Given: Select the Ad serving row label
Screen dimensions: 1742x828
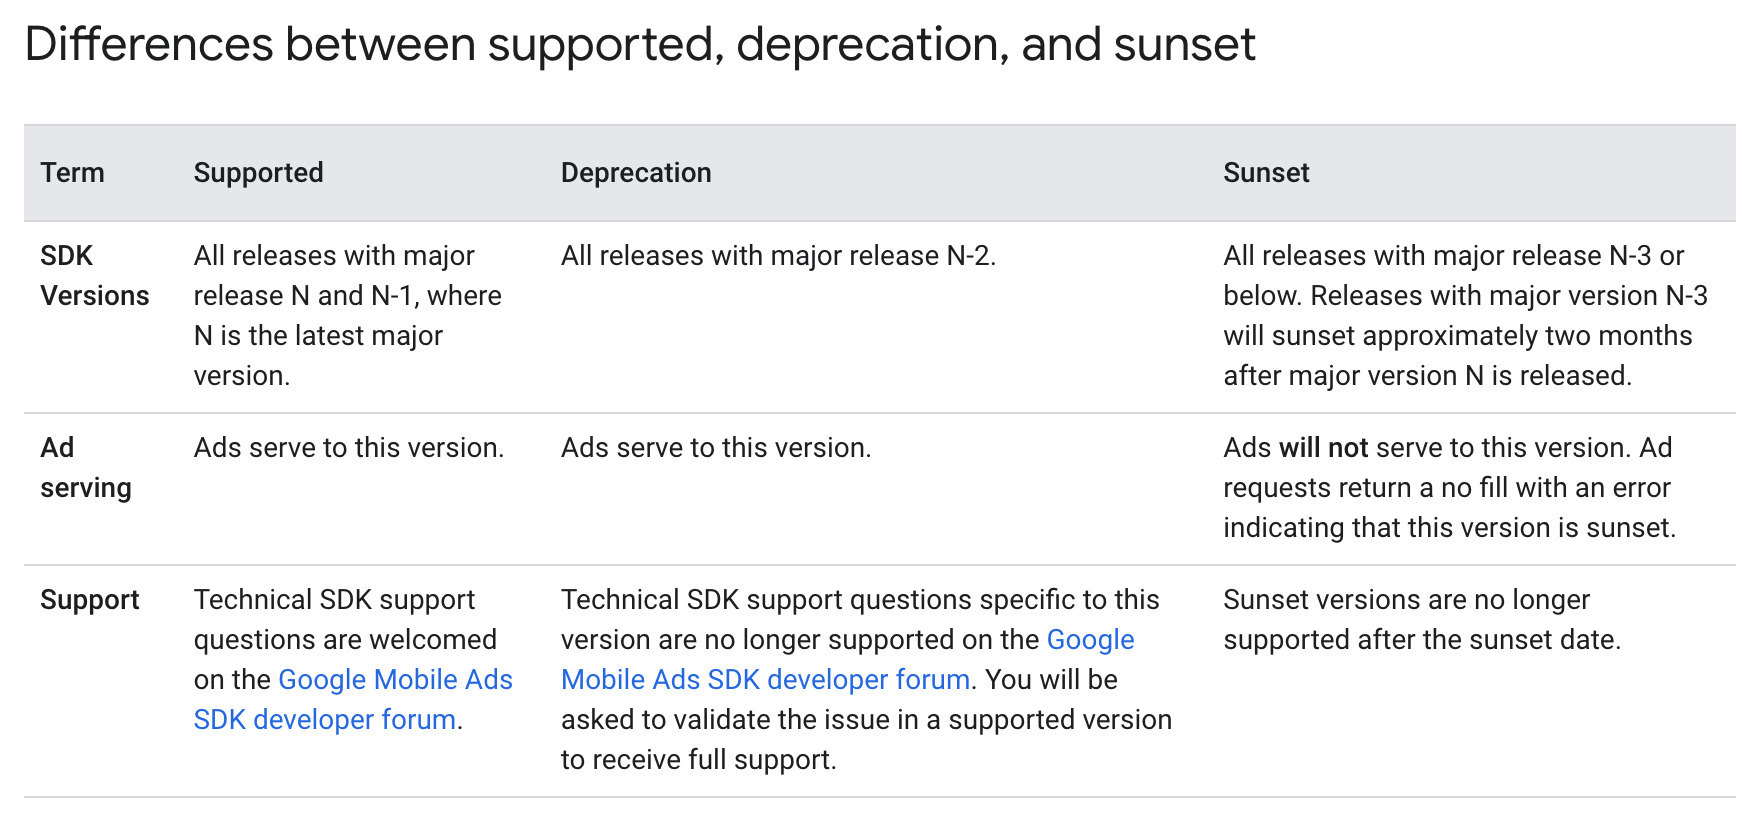Looking at the screenshot, I should (86, 468).
